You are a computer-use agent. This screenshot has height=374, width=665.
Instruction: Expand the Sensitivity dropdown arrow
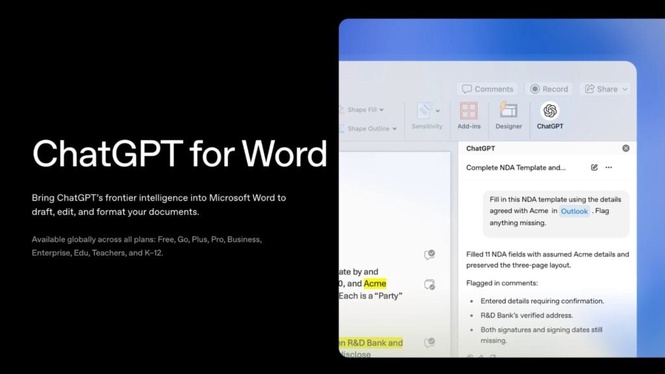(x=438, y=111)
